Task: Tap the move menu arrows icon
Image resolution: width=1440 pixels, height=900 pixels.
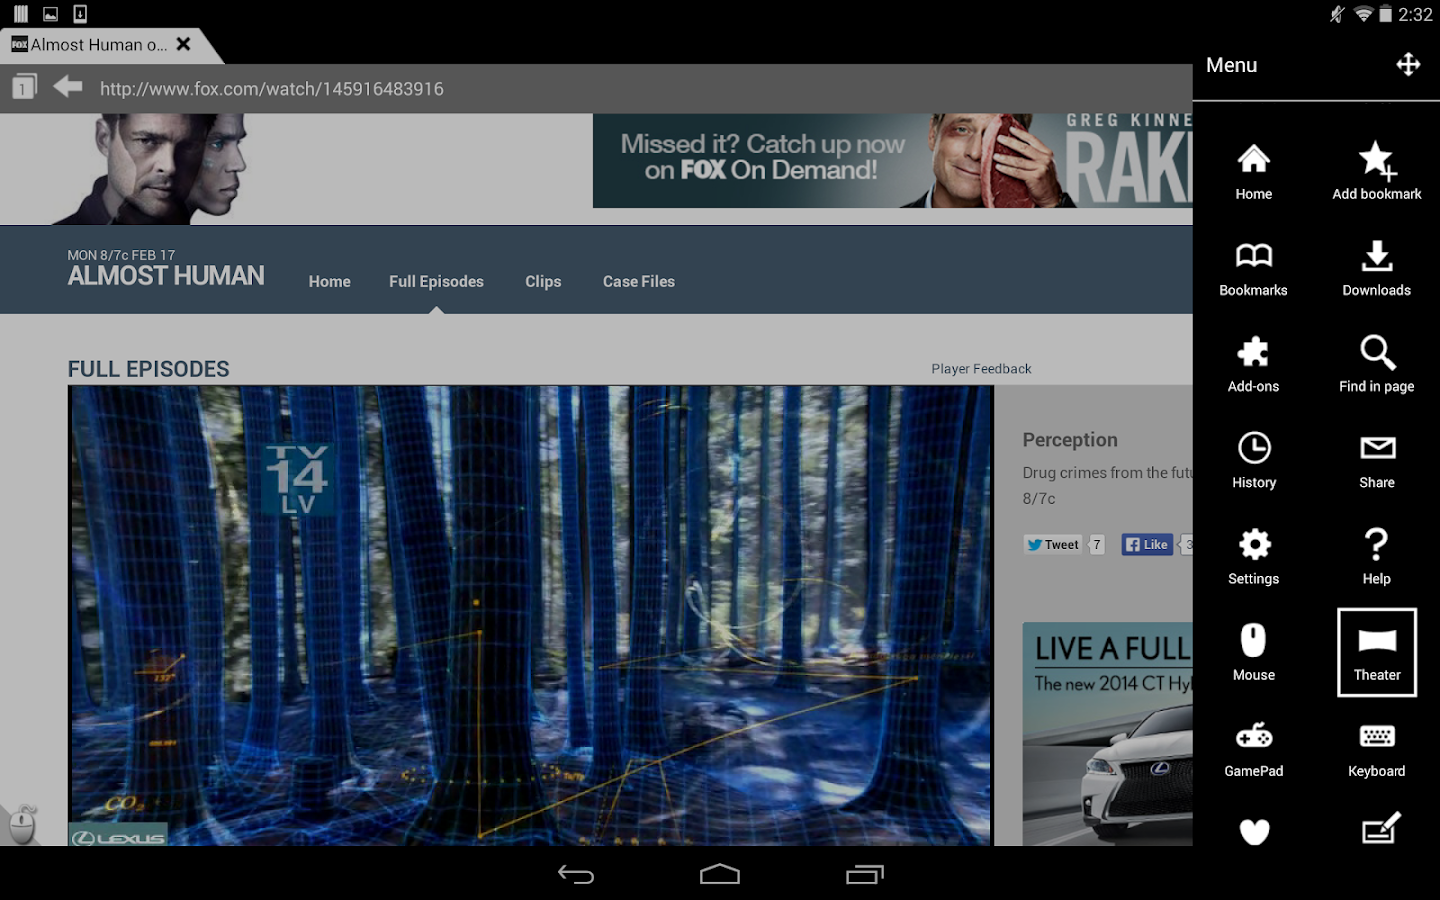Action: point(1408,65)
